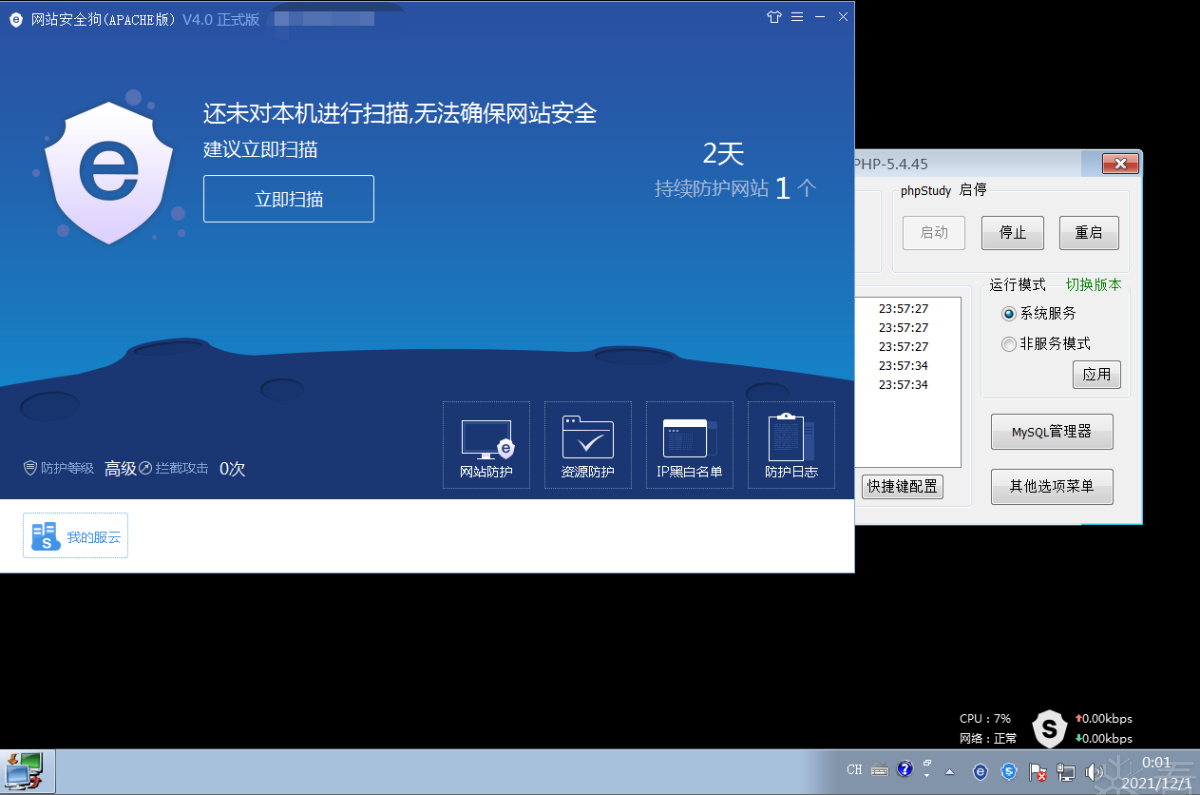Viewport: 1200px width, 795px height.
Task: Open MySQL管理器 menu in phpStudy
Action: point(1052,432)
